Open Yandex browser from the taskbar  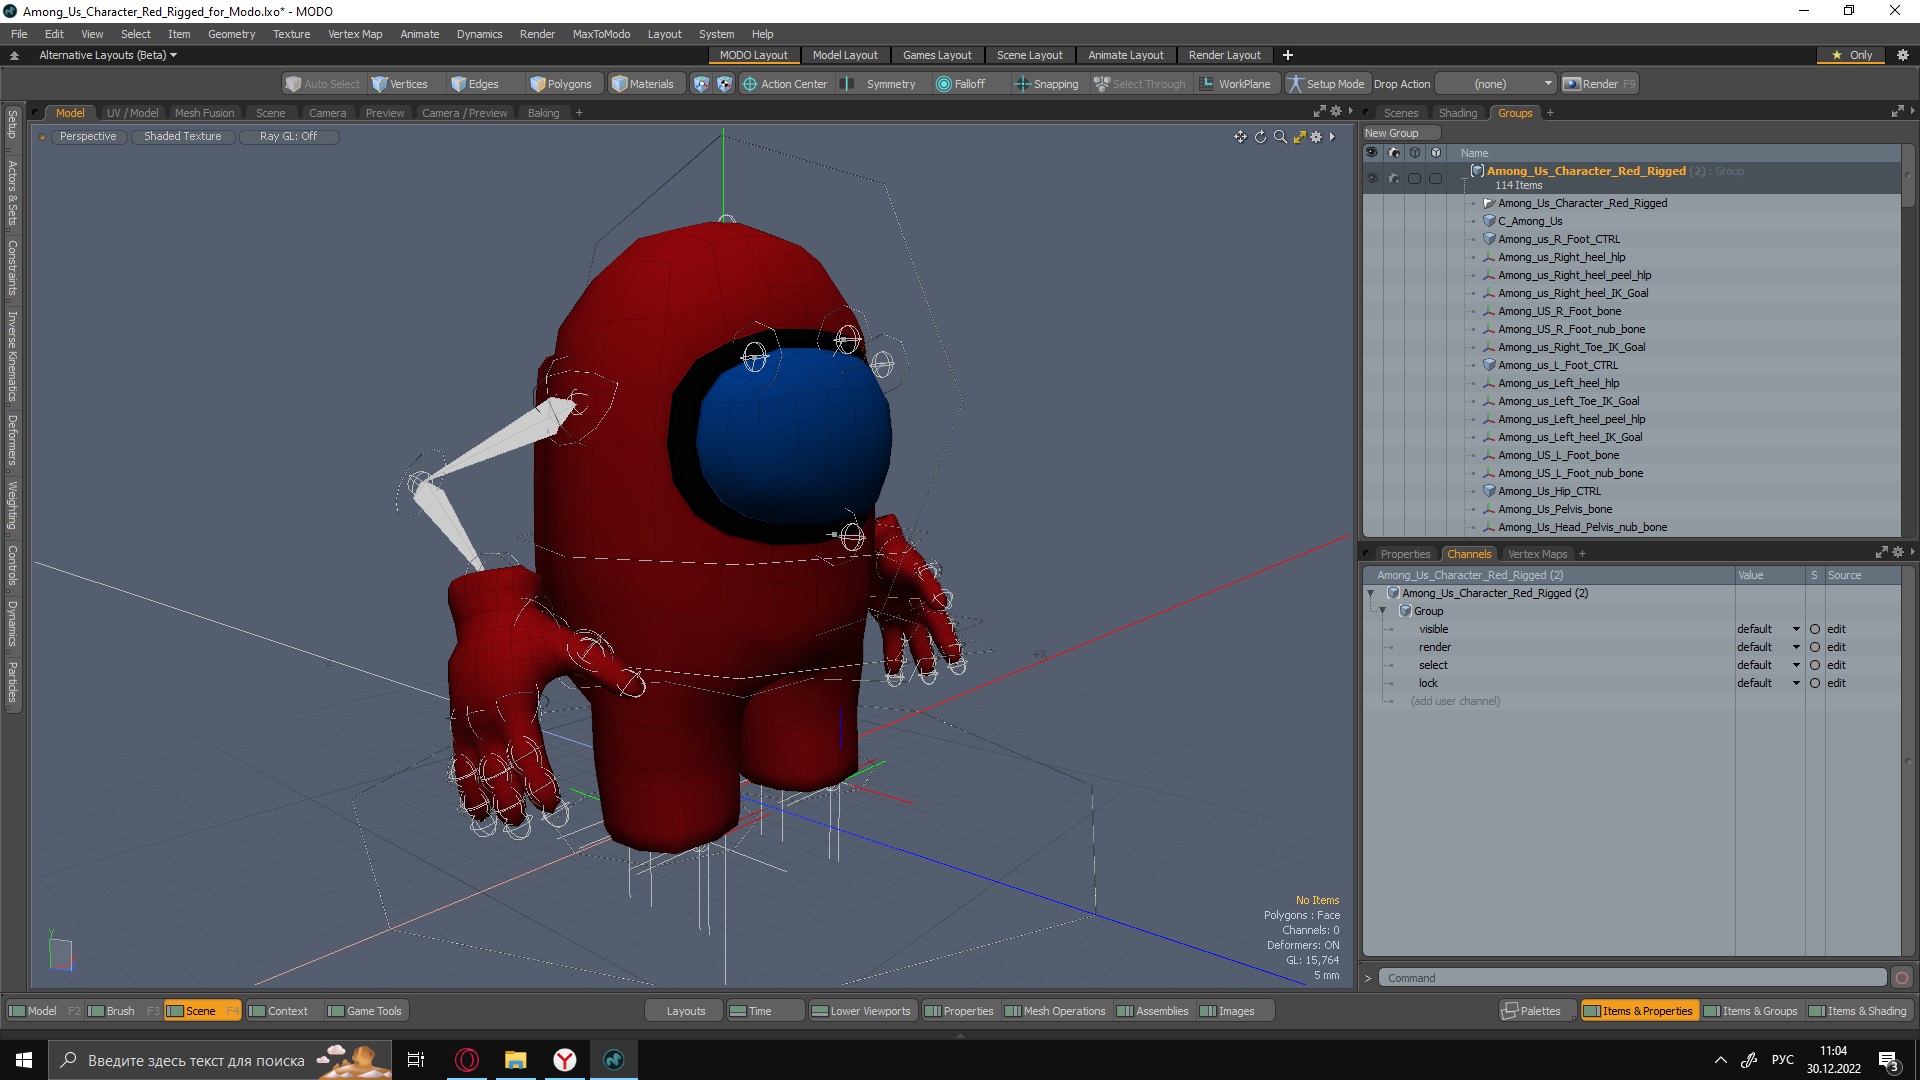point(565,1060)
